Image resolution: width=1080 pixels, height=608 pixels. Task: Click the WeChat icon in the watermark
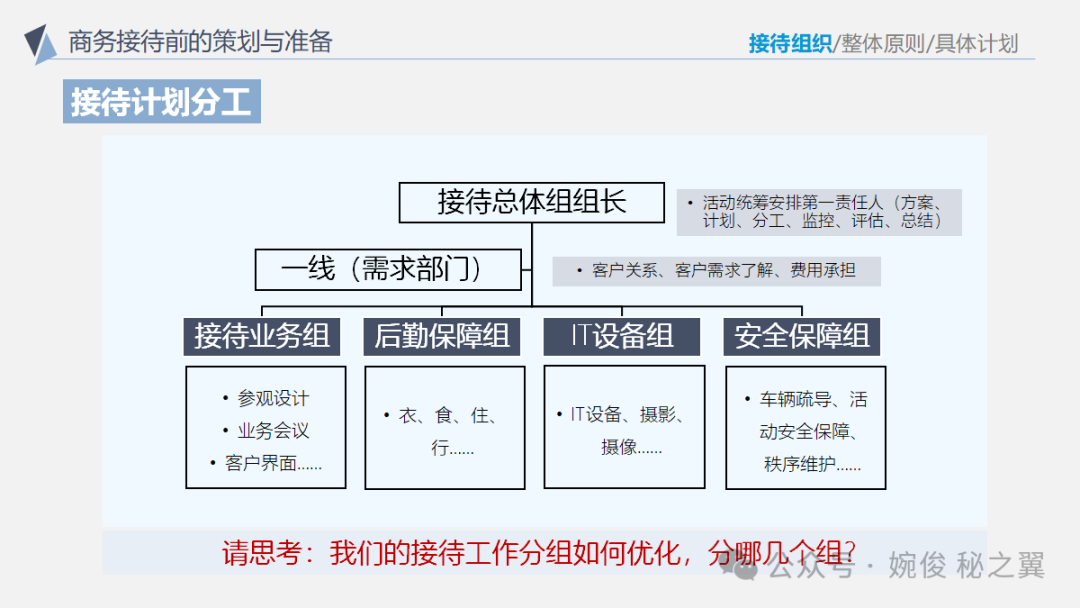click(747, 567)
